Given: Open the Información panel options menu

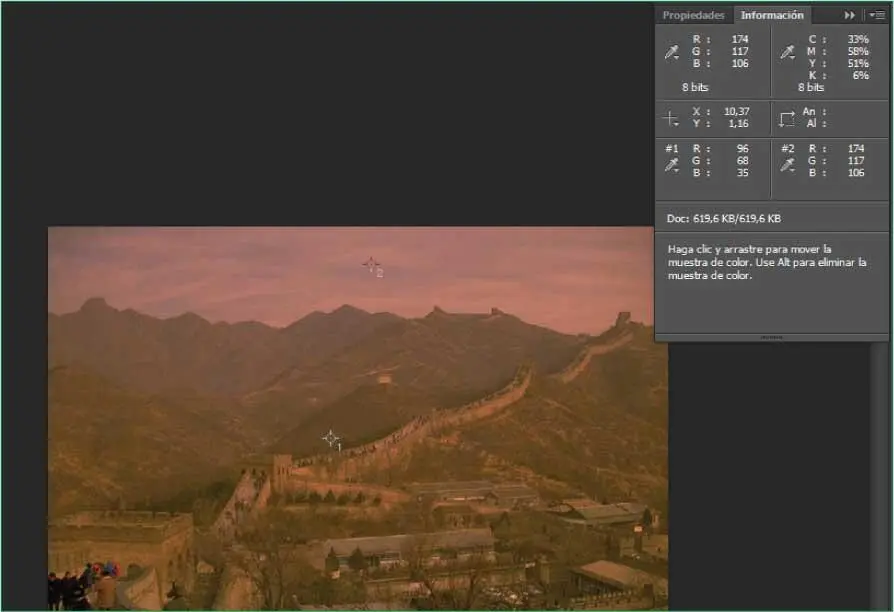Looking at the screenshot, I should coord(876,15).
